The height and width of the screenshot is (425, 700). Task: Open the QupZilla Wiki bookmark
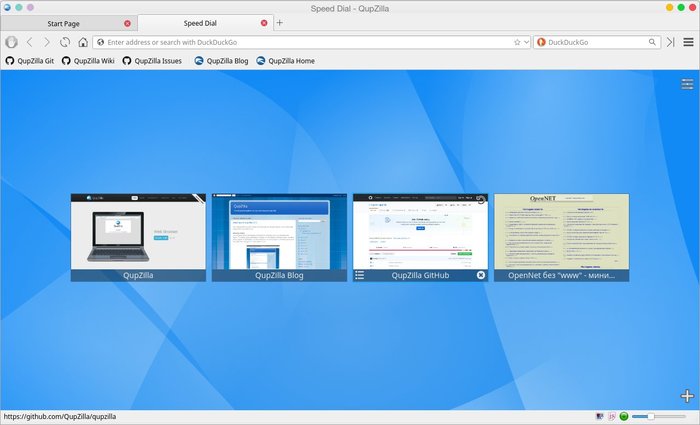tap(88, 61)
